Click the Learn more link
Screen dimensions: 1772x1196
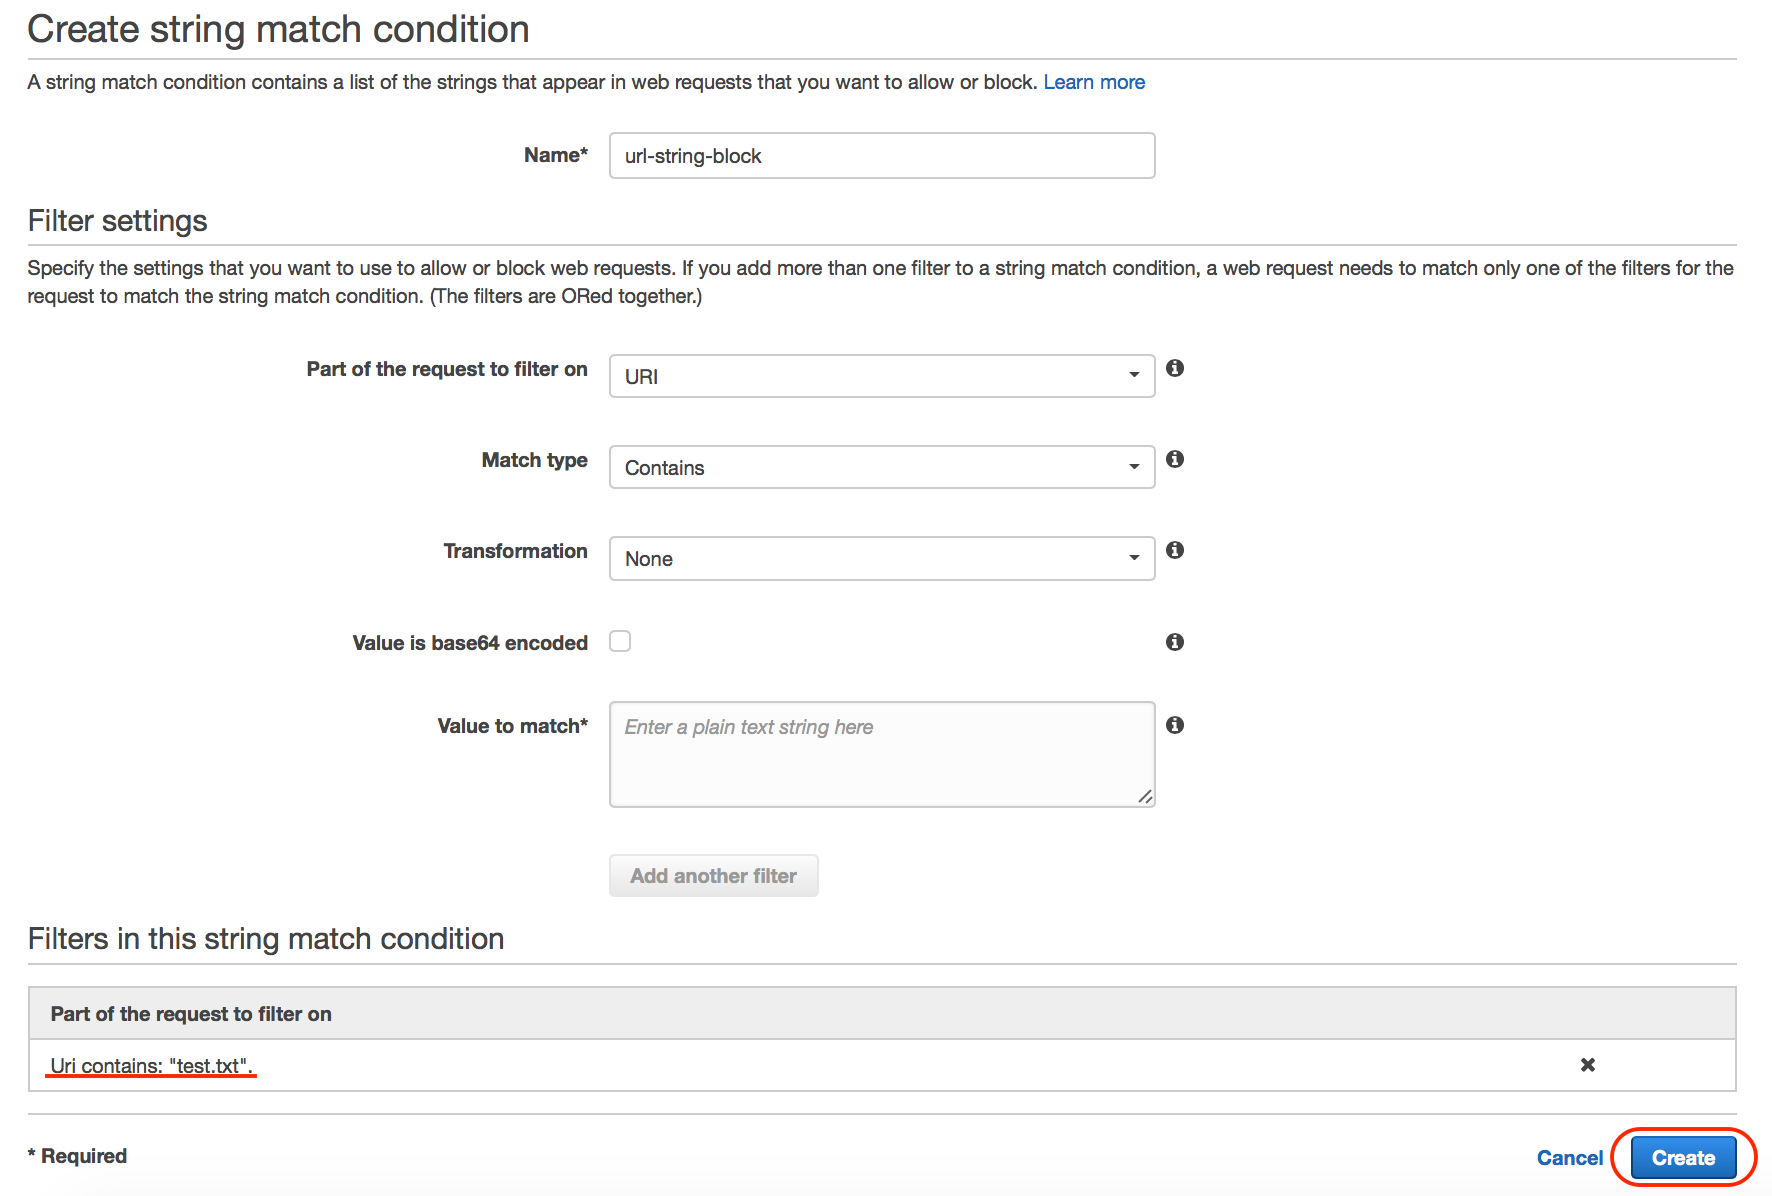tap(1094, 82)
